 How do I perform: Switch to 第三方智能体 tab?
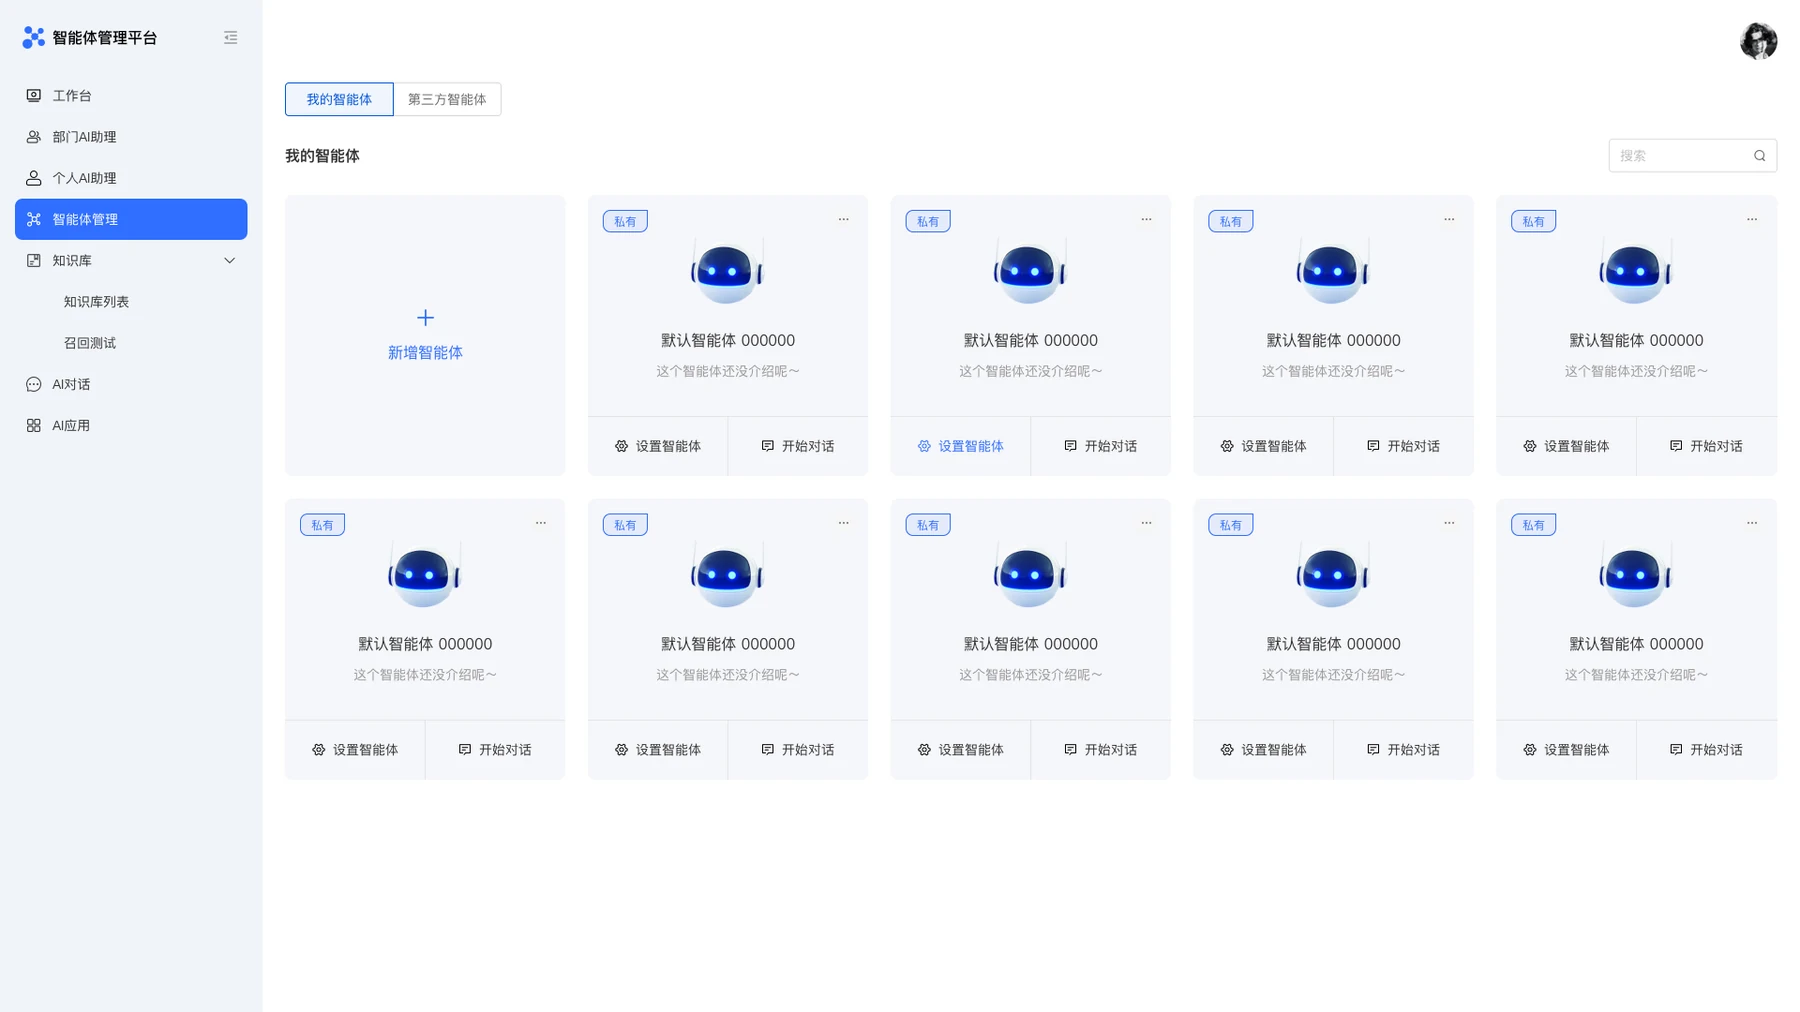[447, 99]
